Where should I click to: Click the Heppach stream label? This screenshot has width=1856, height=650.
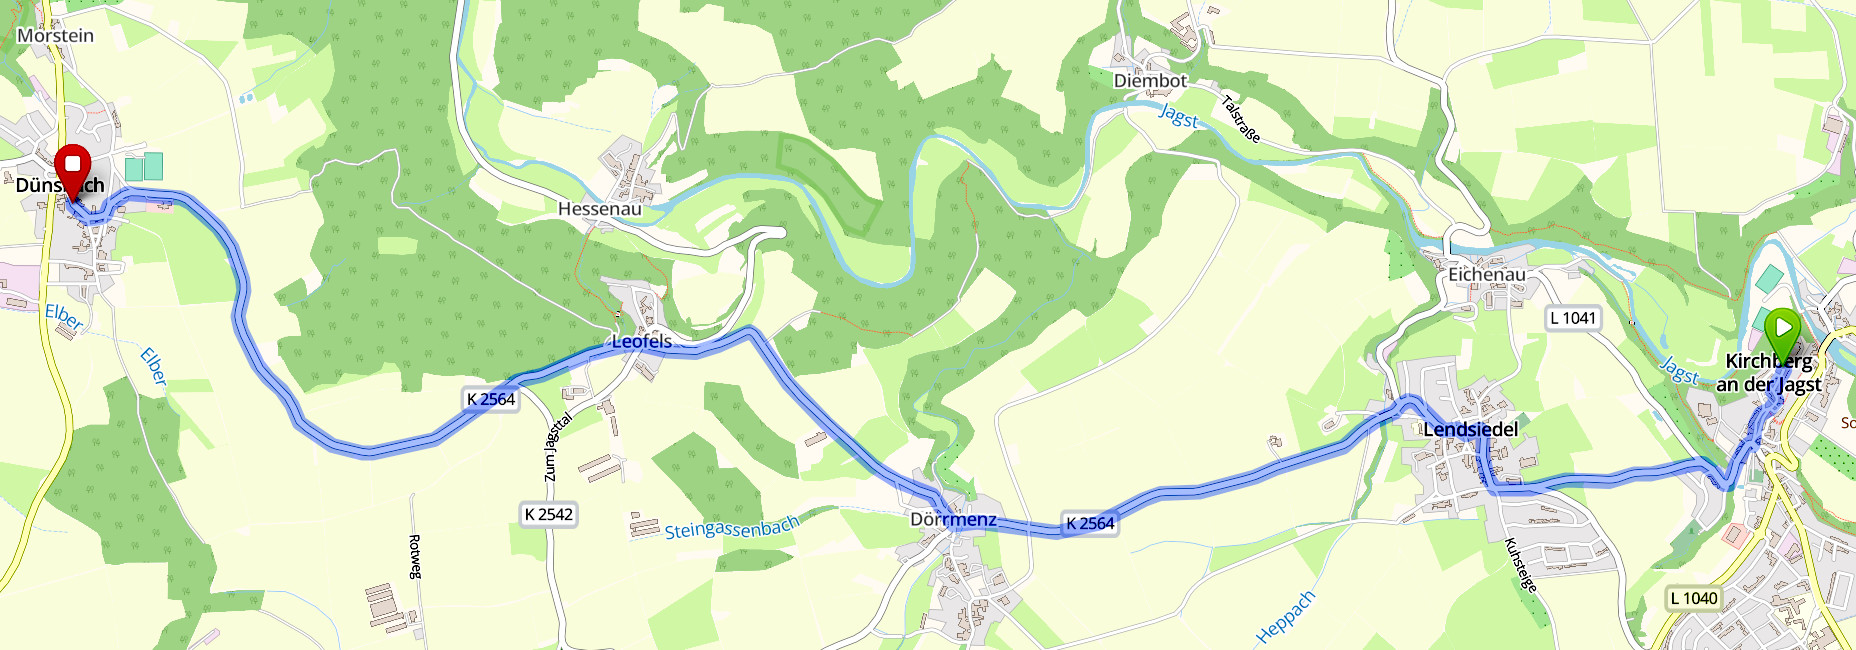(1285, 617)
